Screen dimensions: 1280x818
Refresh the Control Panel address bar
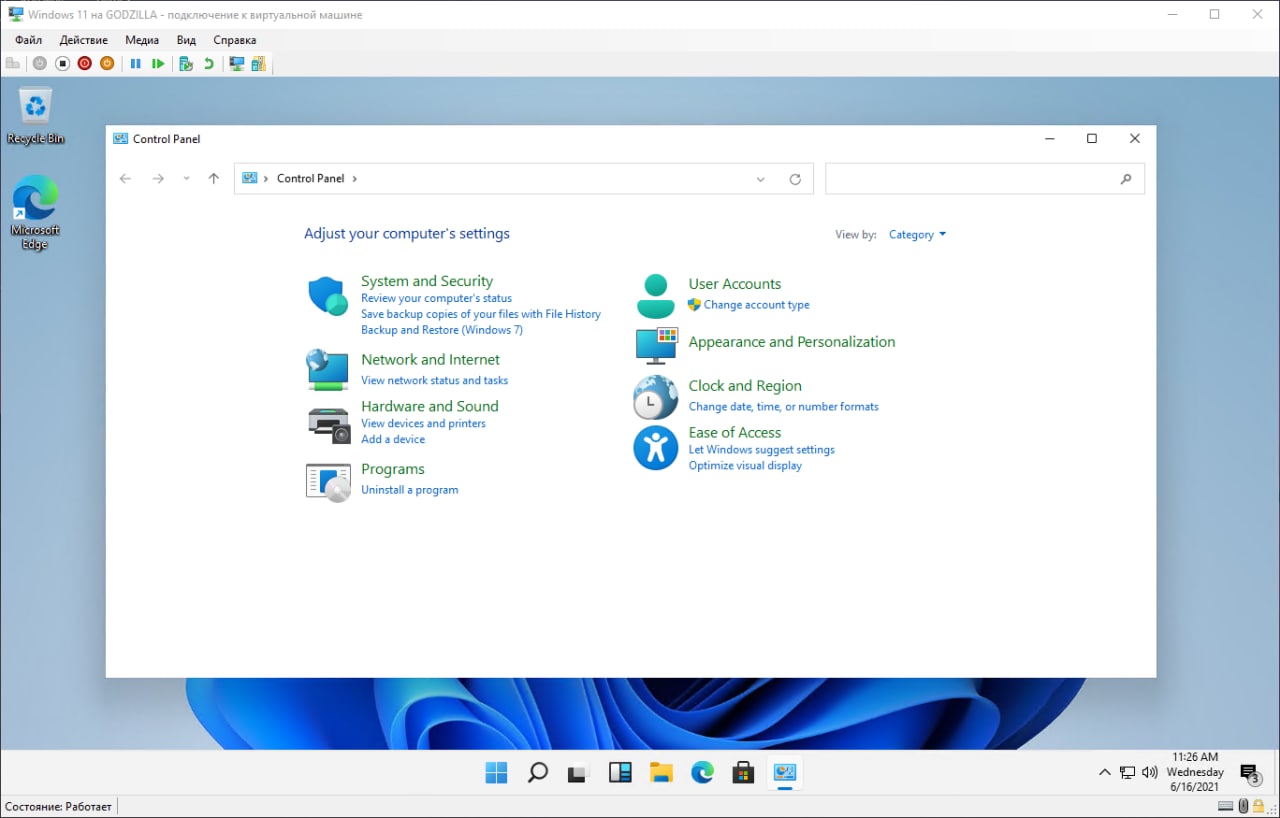[x=795, y=179]
